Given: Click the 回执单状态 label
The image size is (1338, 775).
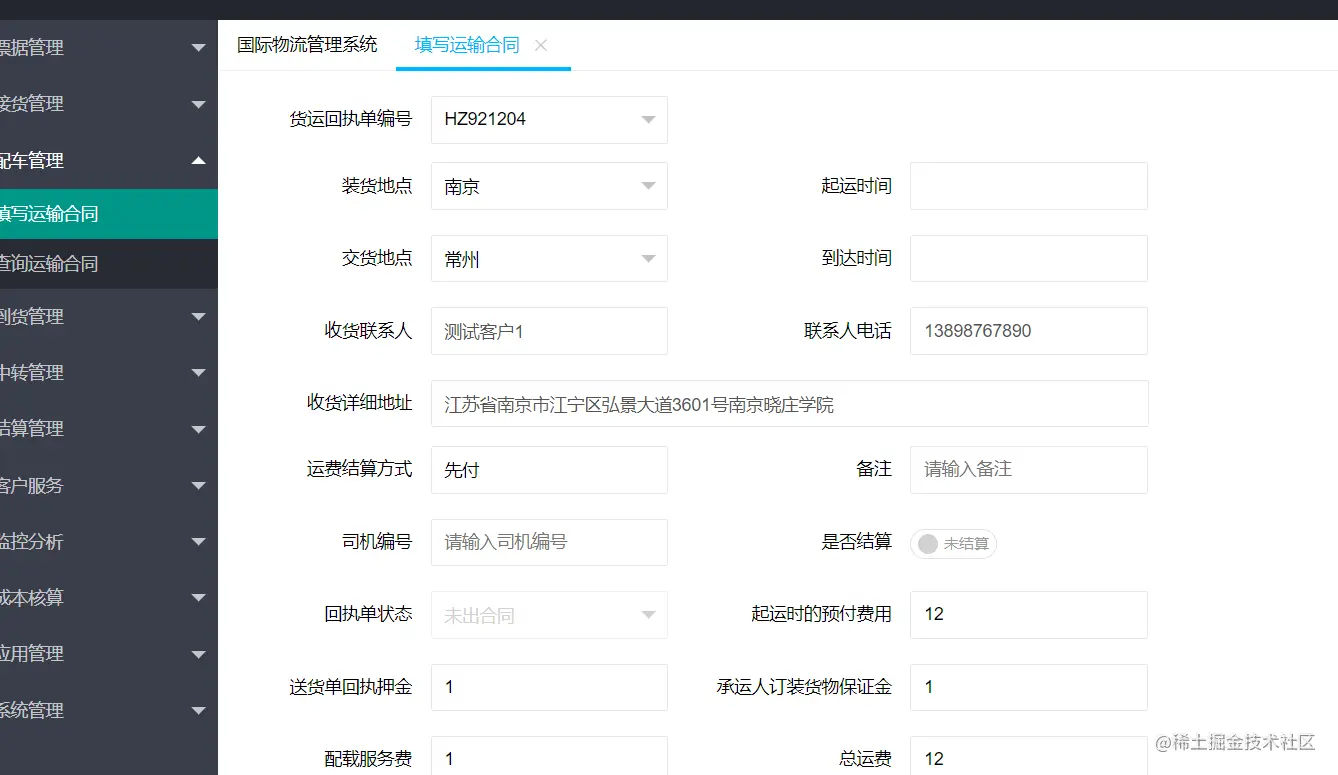Looking at the screenshot, I should tap(368, 614).
